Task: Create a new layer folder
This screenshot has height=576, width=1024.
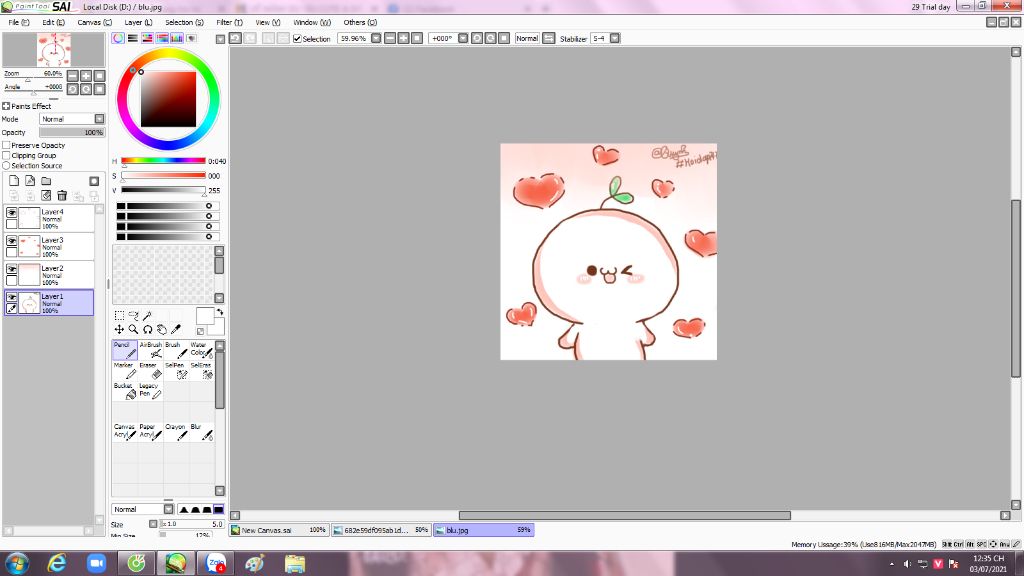Action: pos(46,181)
